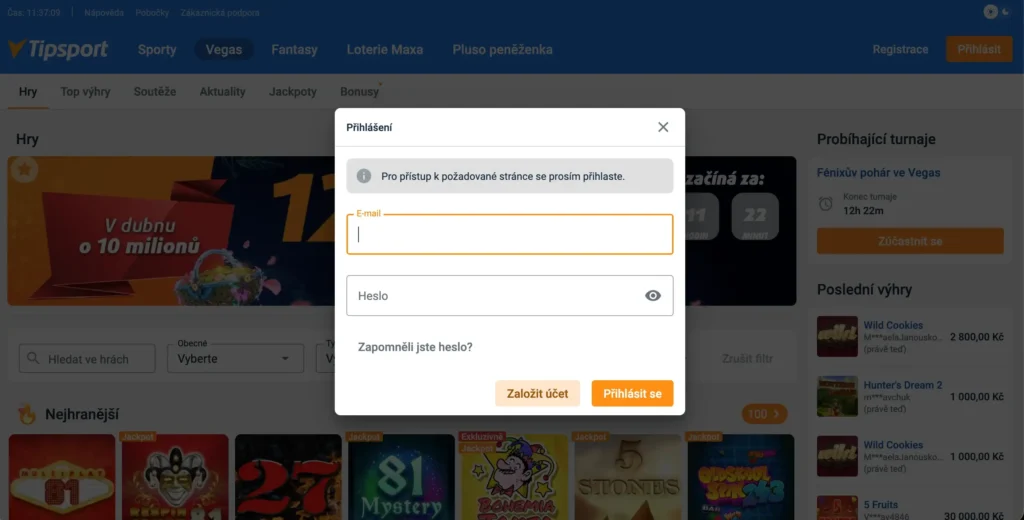Click the info icon in login notice
1024x520 pixels.
click(x=364, y=176)
